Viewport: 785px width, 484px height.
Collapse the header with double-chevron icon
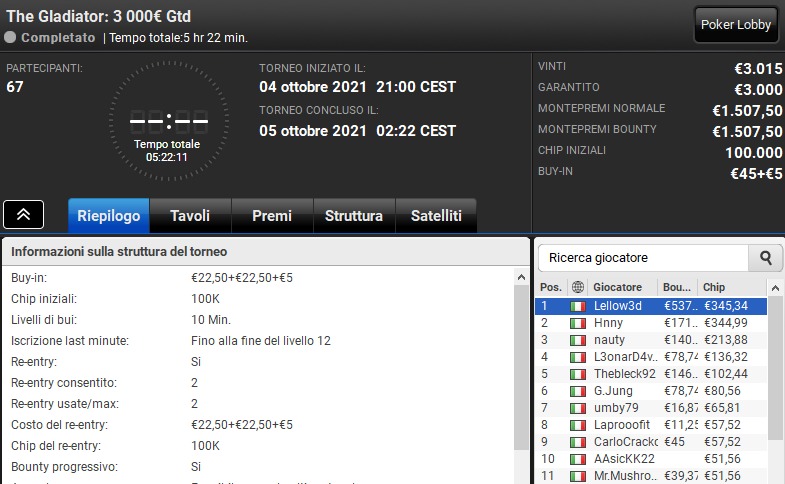click(24, 214)
